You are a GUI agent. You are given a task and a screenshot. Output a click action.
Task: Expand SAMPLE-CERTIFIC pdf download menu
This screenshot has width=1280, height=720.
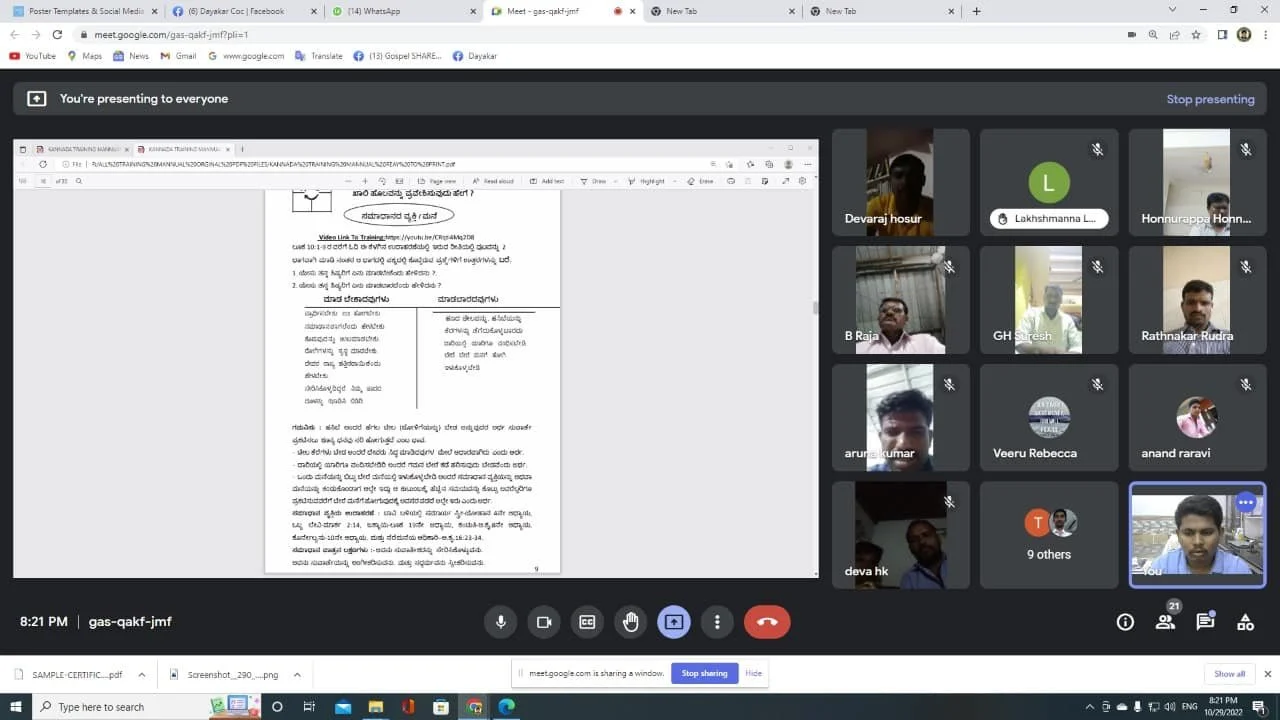141,674
